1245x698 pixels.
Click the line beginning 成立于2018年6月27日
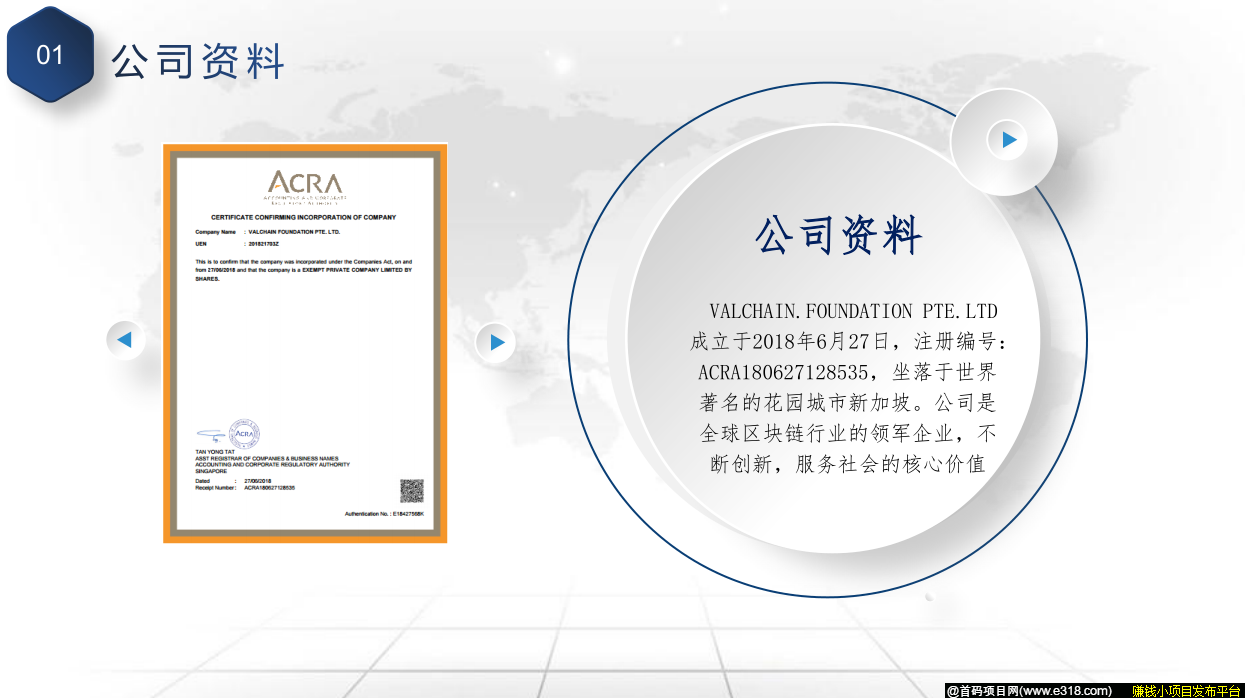[x=850, y=342]
